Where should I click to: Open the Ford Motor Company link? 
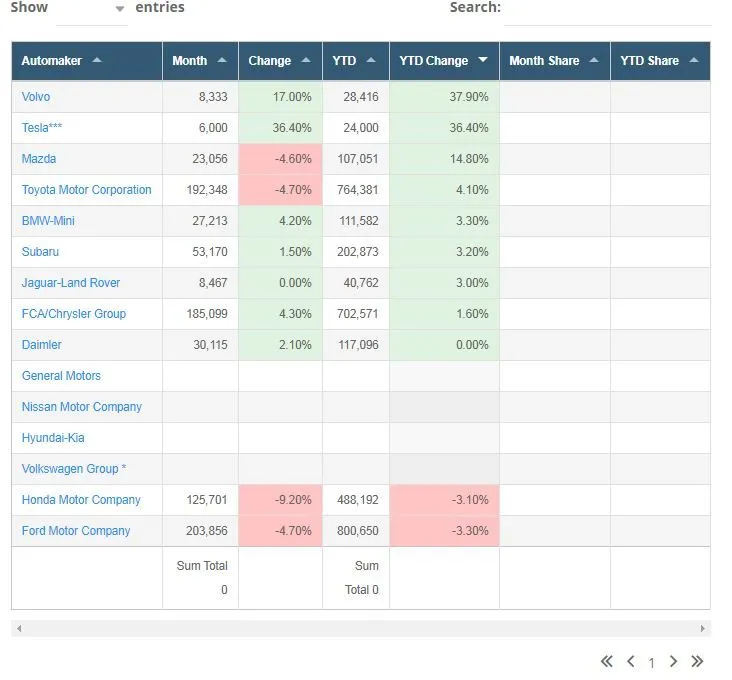click(76, 531)
